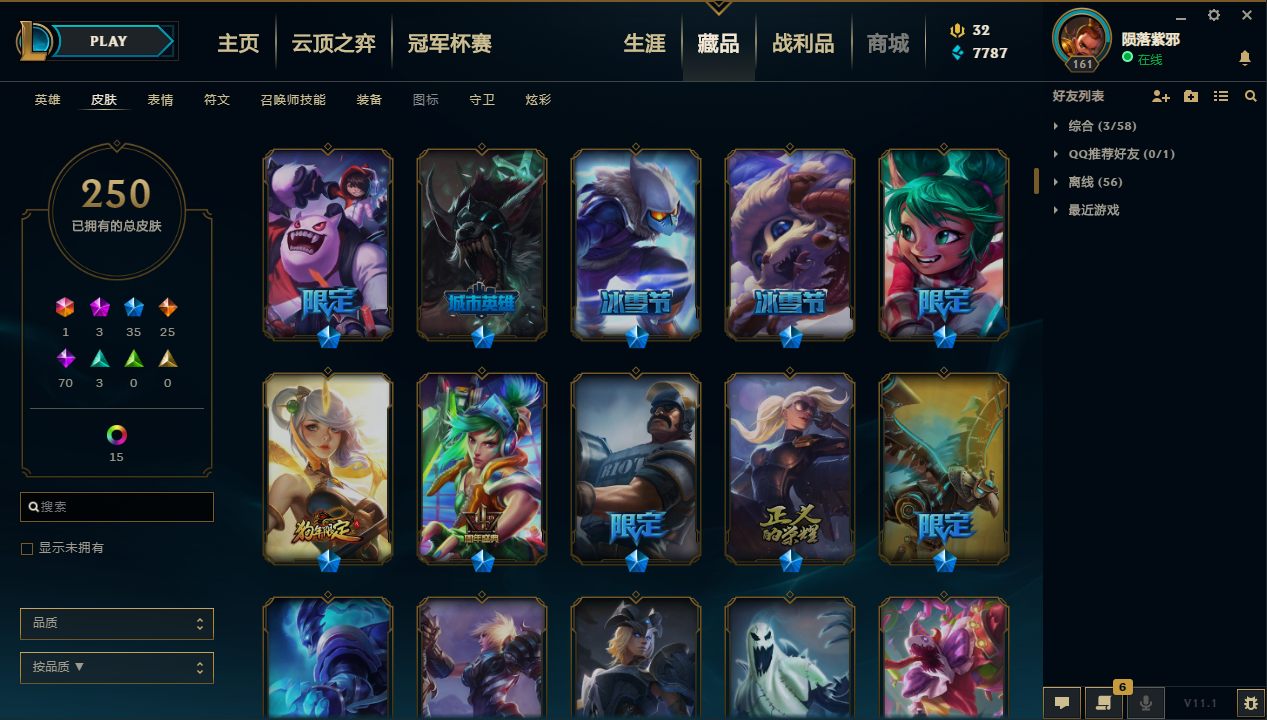The image size is (1267, 720).
Task: Open missions icon with badge 6
Action: coord(1104,703)
